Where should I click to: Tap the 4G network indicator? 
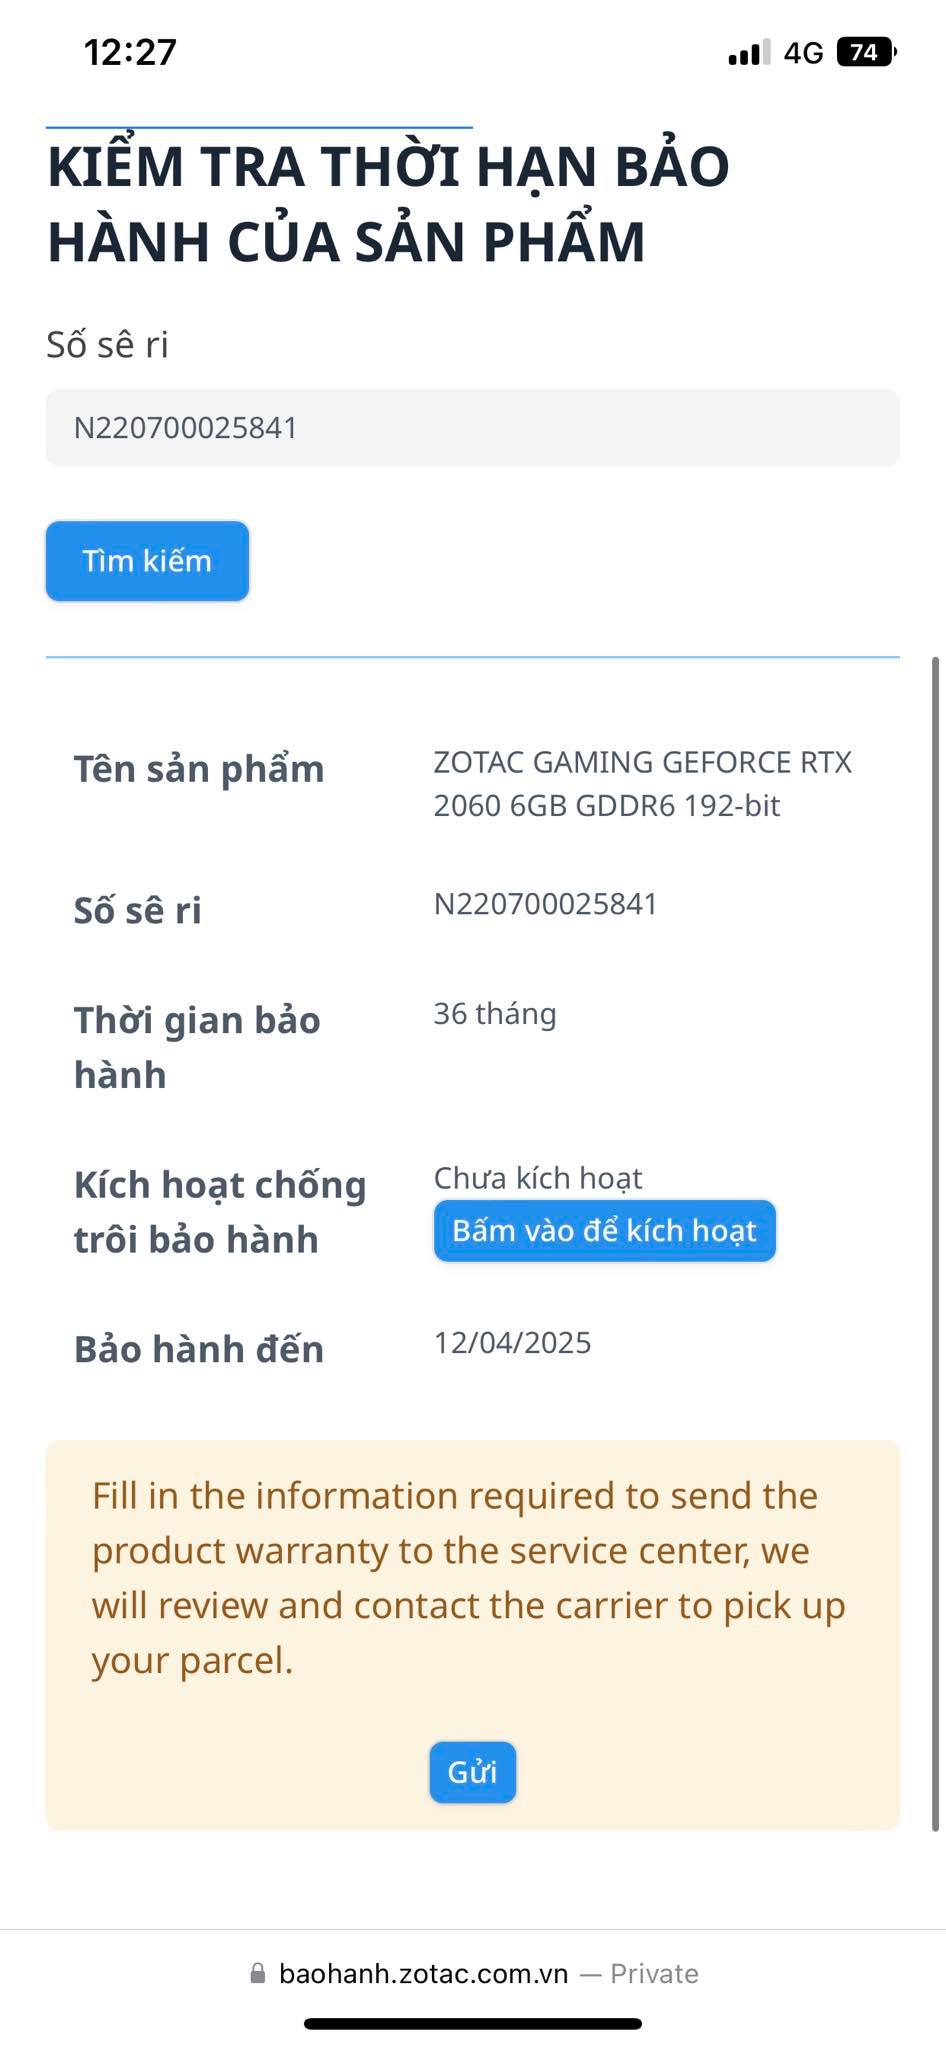(x=803, y=53)
